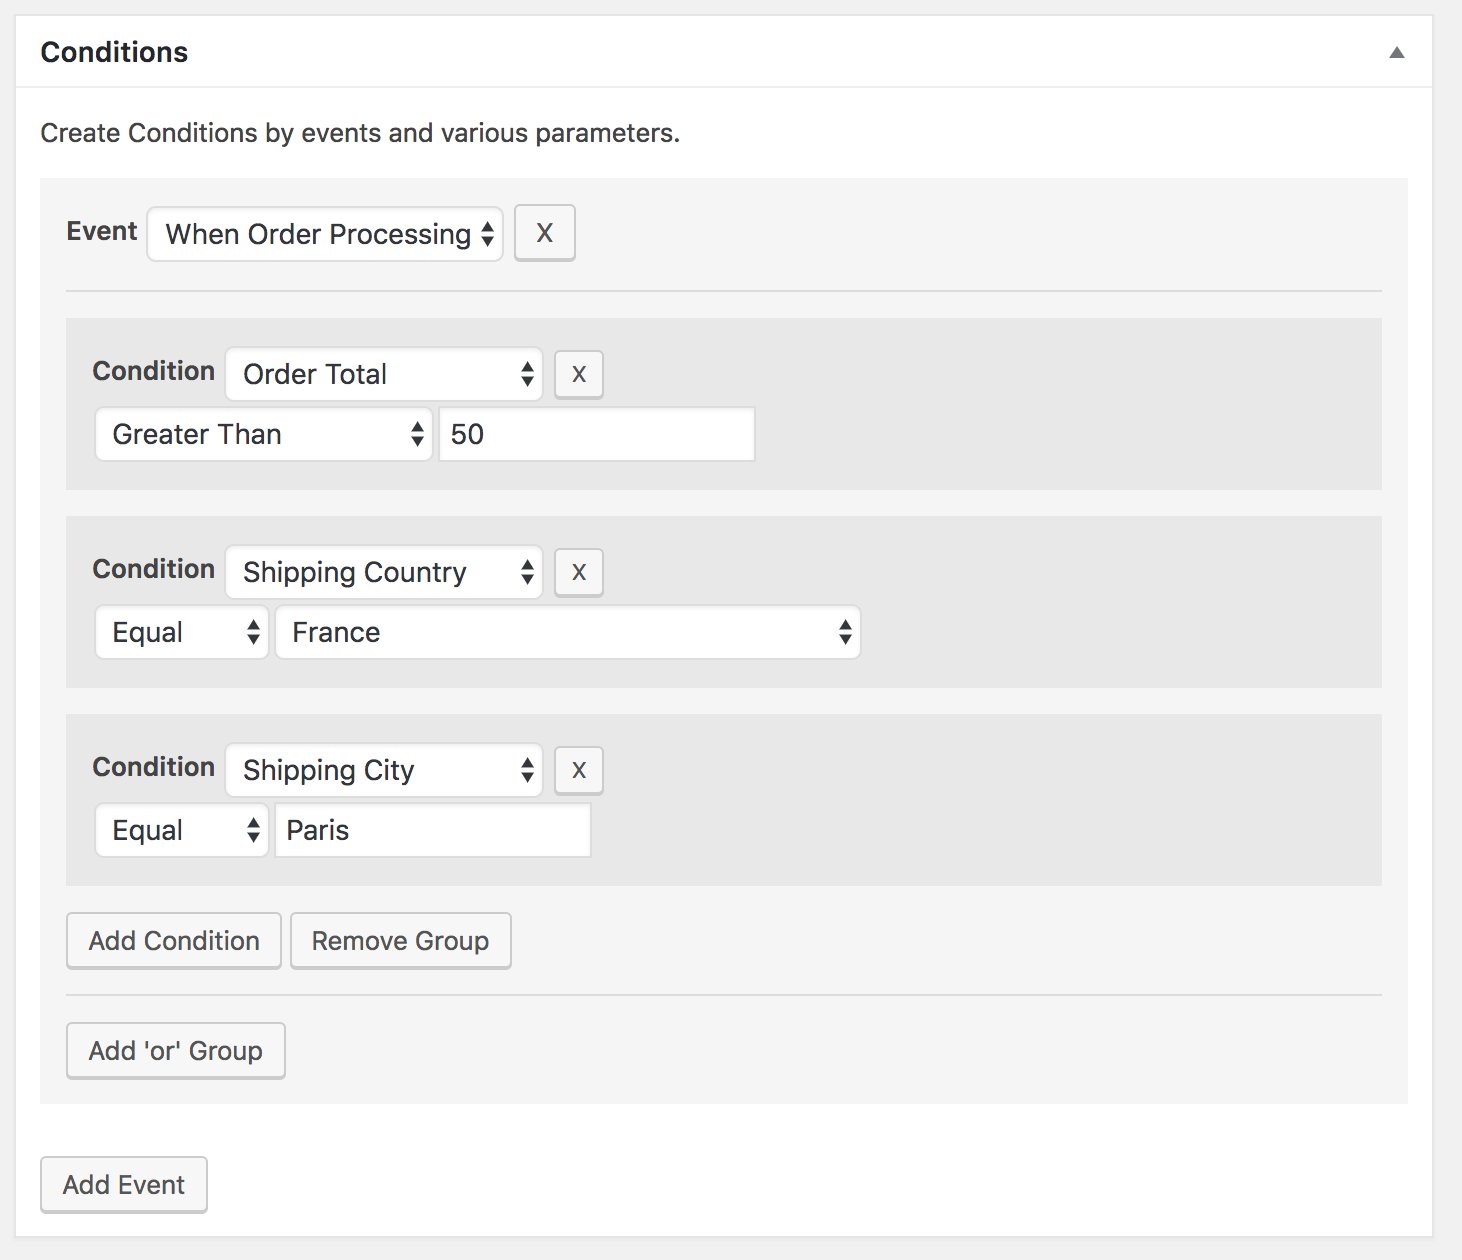Open the Event type dropdown
Viewport: 1462px width, 1260px height.
coord(325,234)
